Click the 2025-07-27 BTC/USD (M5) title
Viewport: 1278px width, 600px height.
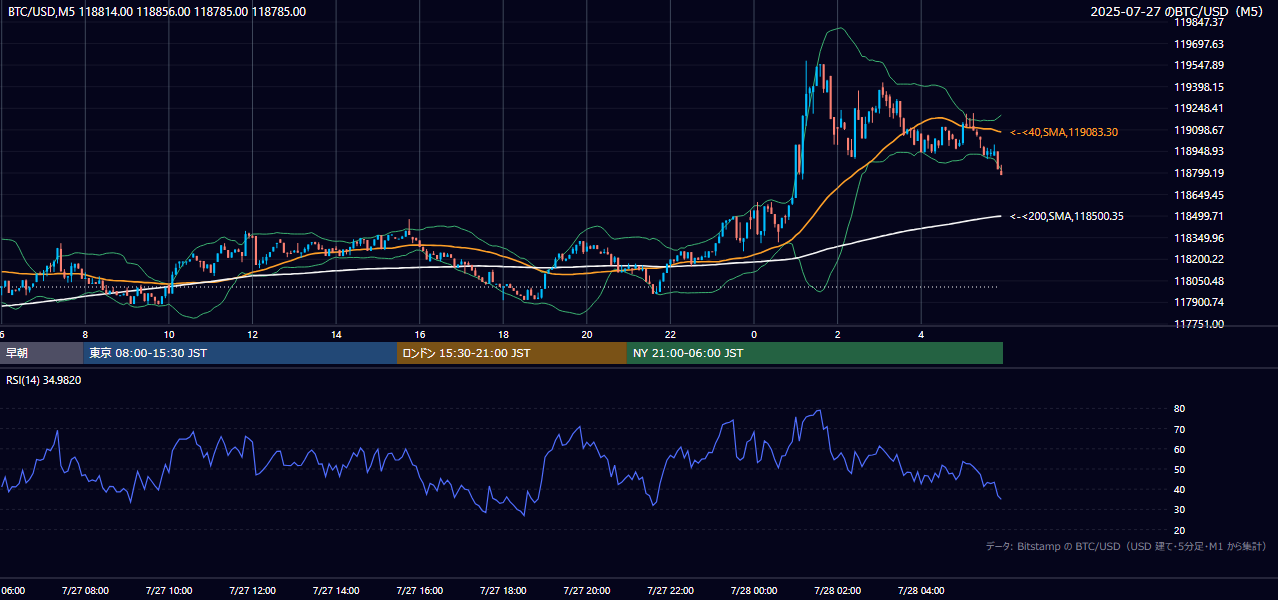(1178, 12)
